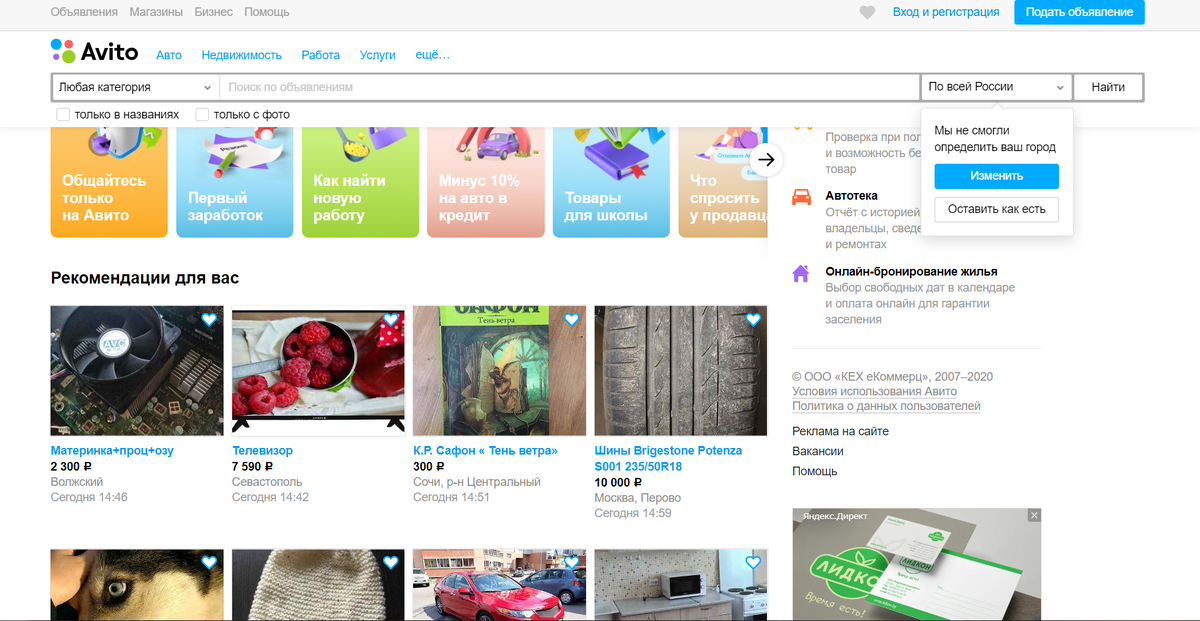
Task: Click 'К.Р. Сафон « Тень ветра»' title link
Action: (x=485, y=451)
